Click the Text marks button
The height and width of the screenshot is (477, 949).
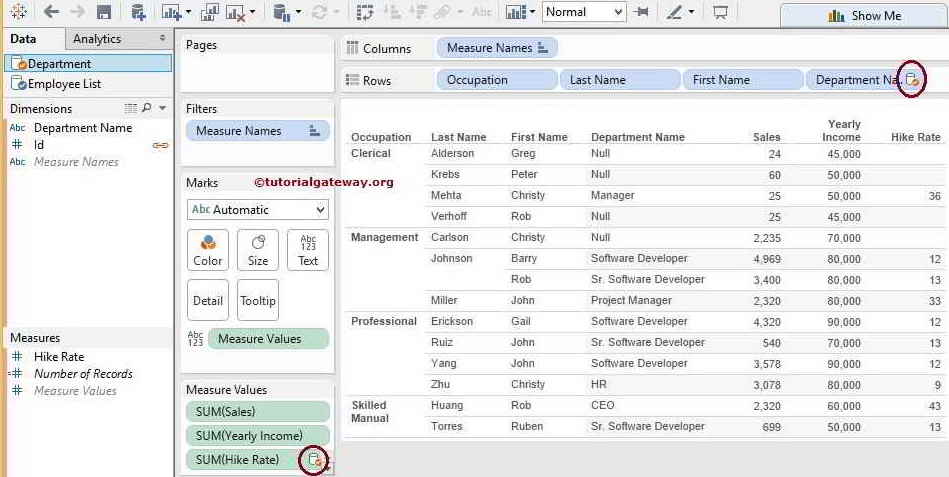click(307, 249)
